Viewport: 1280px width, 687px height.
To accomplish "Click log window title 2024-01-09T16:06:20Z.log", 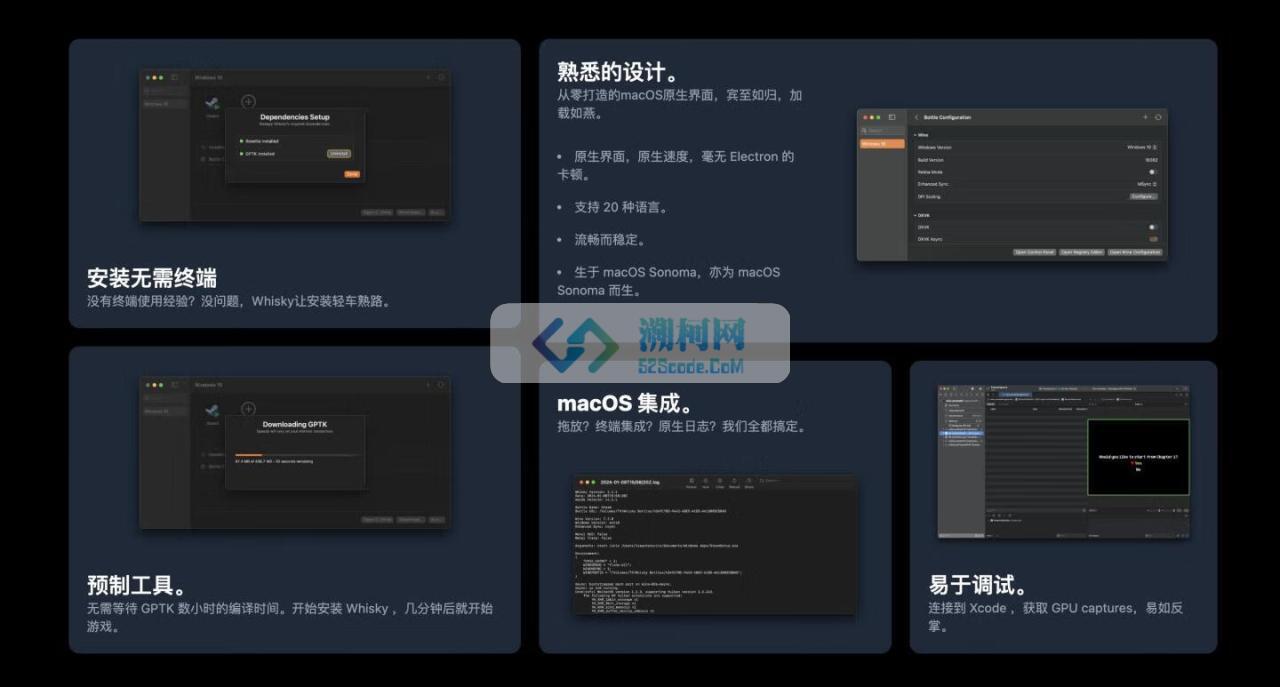I will (x=630, y=482).
